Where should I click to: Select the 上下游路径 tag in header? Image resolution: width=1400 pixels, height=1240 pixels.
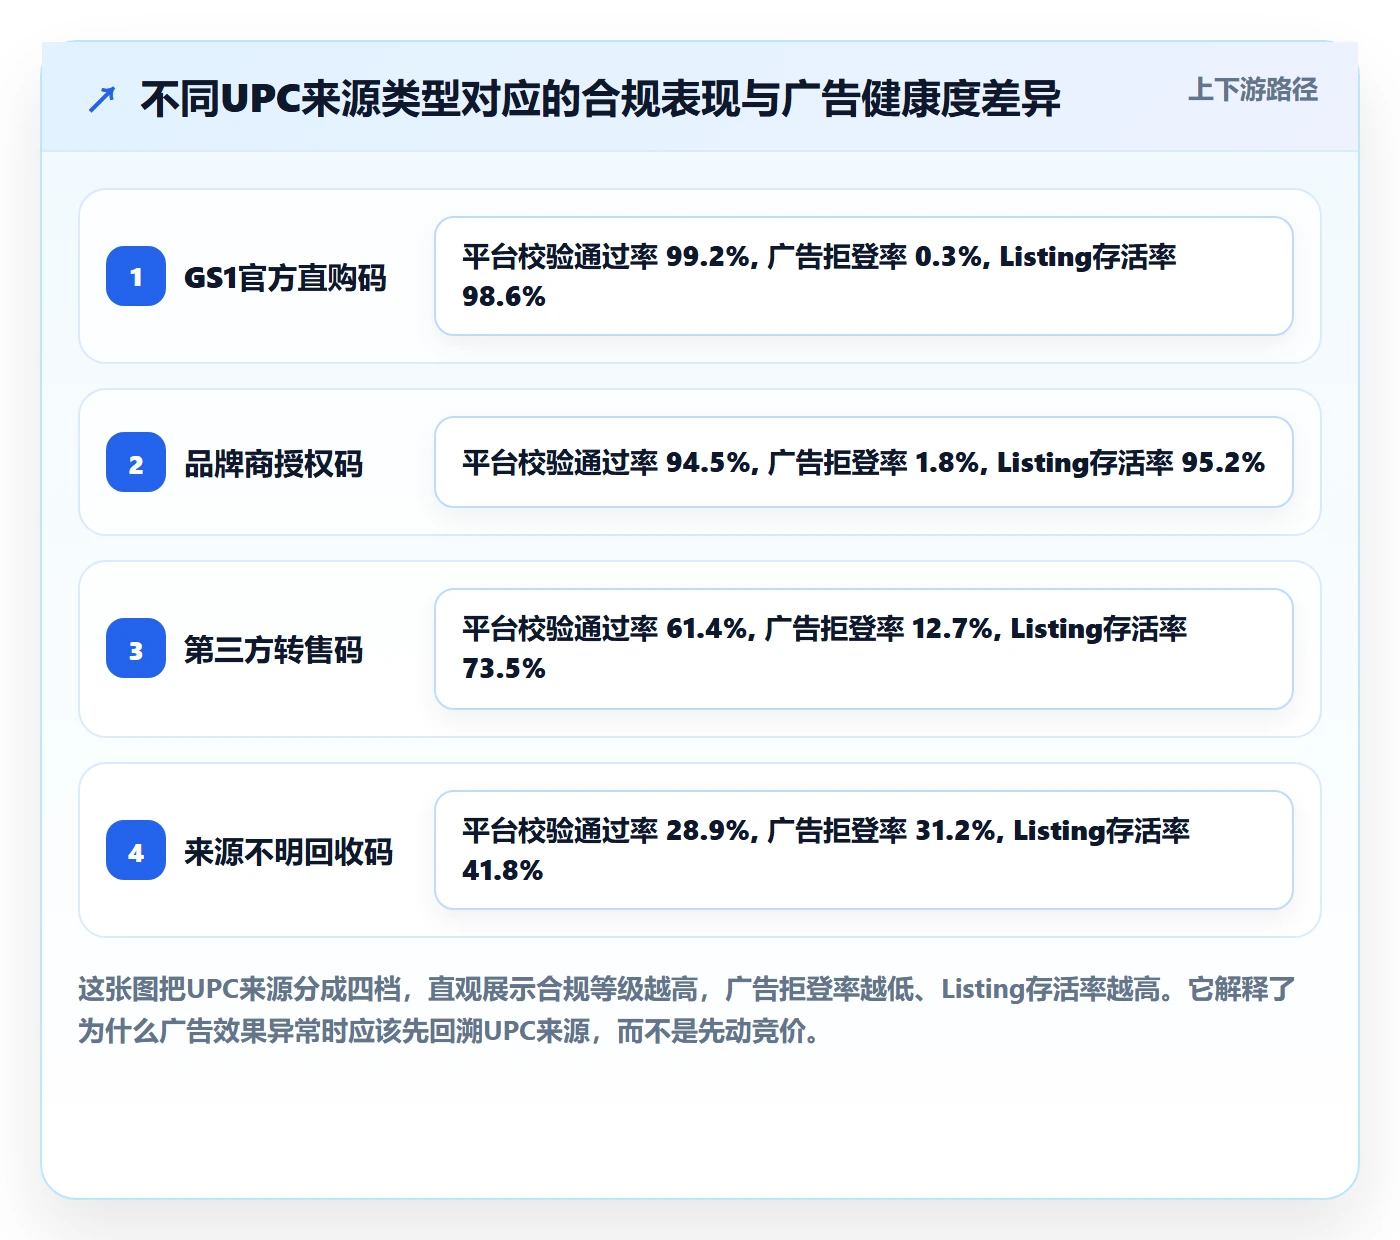tap(1253, 90)
